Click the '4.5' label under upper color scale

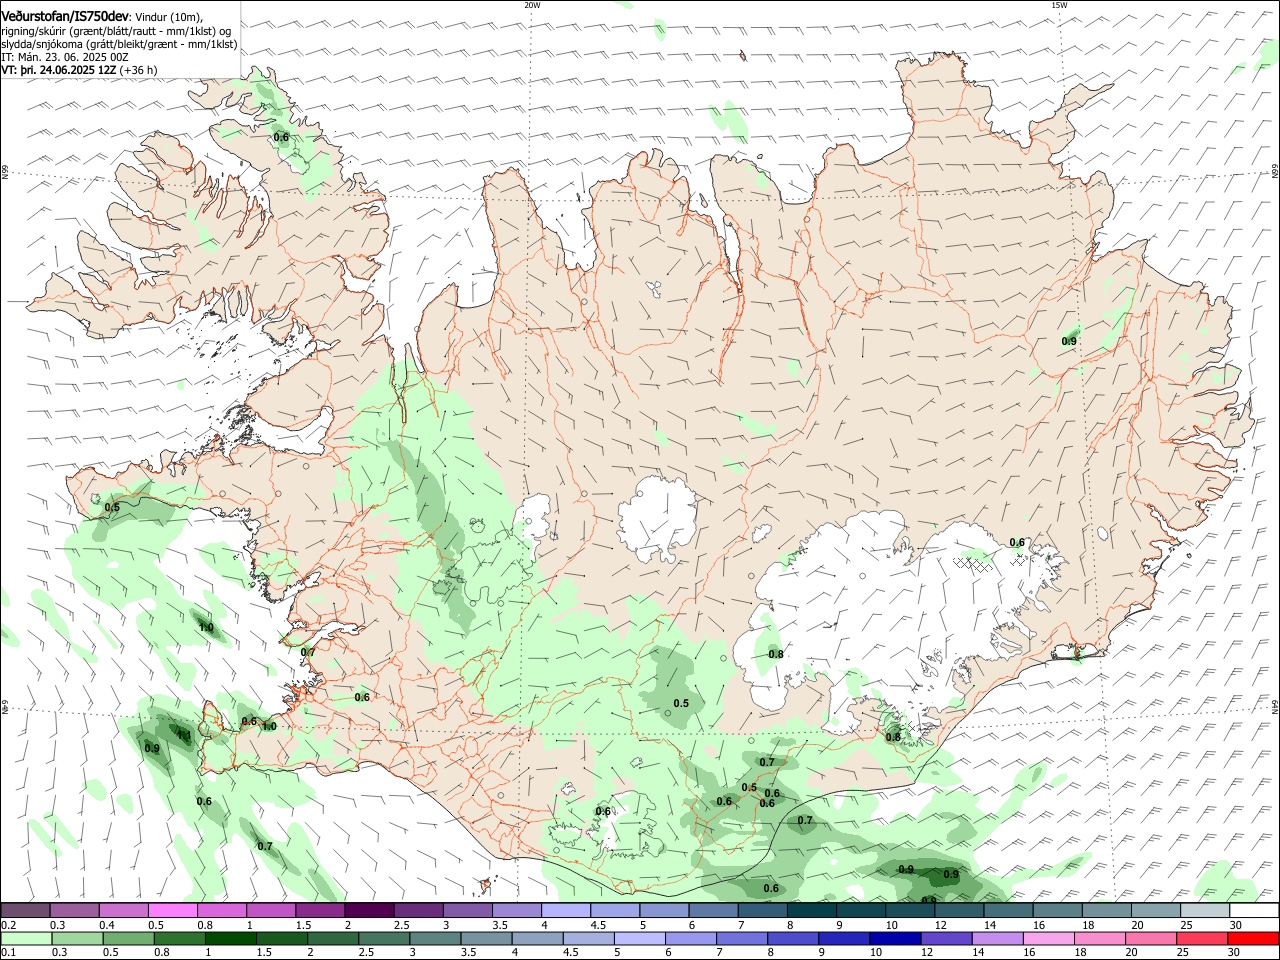point(598,925)
